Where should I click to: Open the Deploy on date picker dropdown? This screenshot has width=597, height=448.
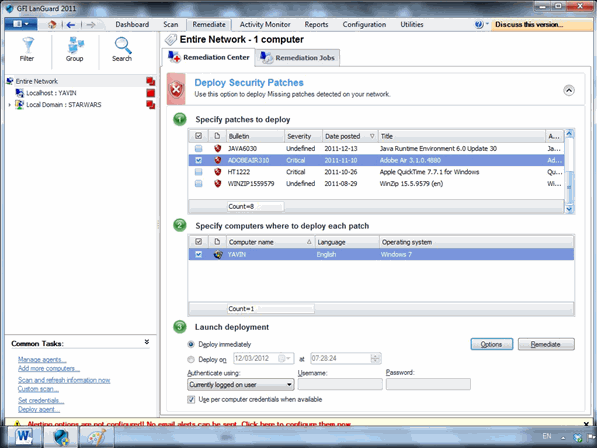(285, 358)
